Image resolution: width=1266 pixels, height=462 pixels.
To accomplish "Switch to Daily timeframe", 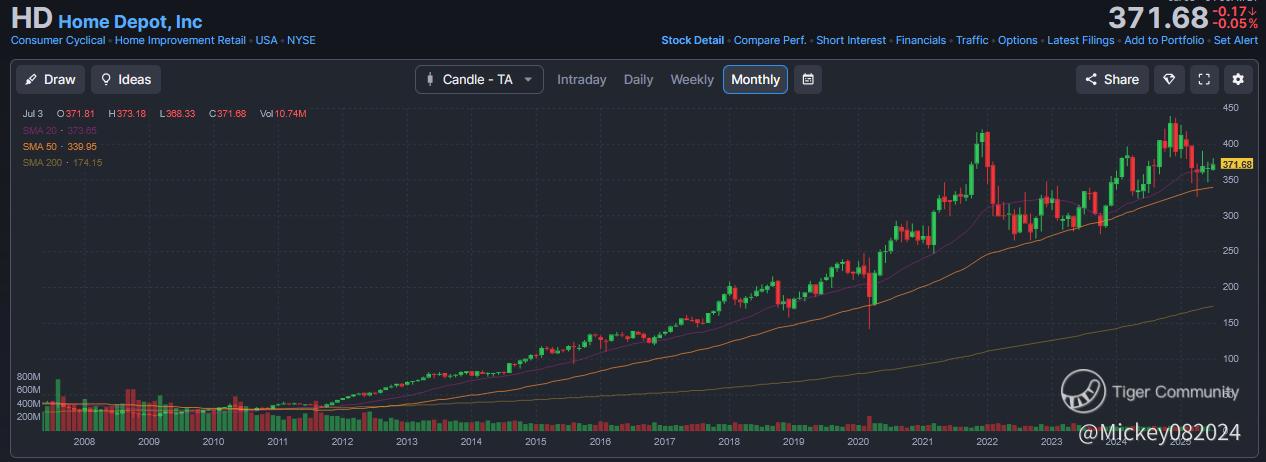I will coord(638,79).
